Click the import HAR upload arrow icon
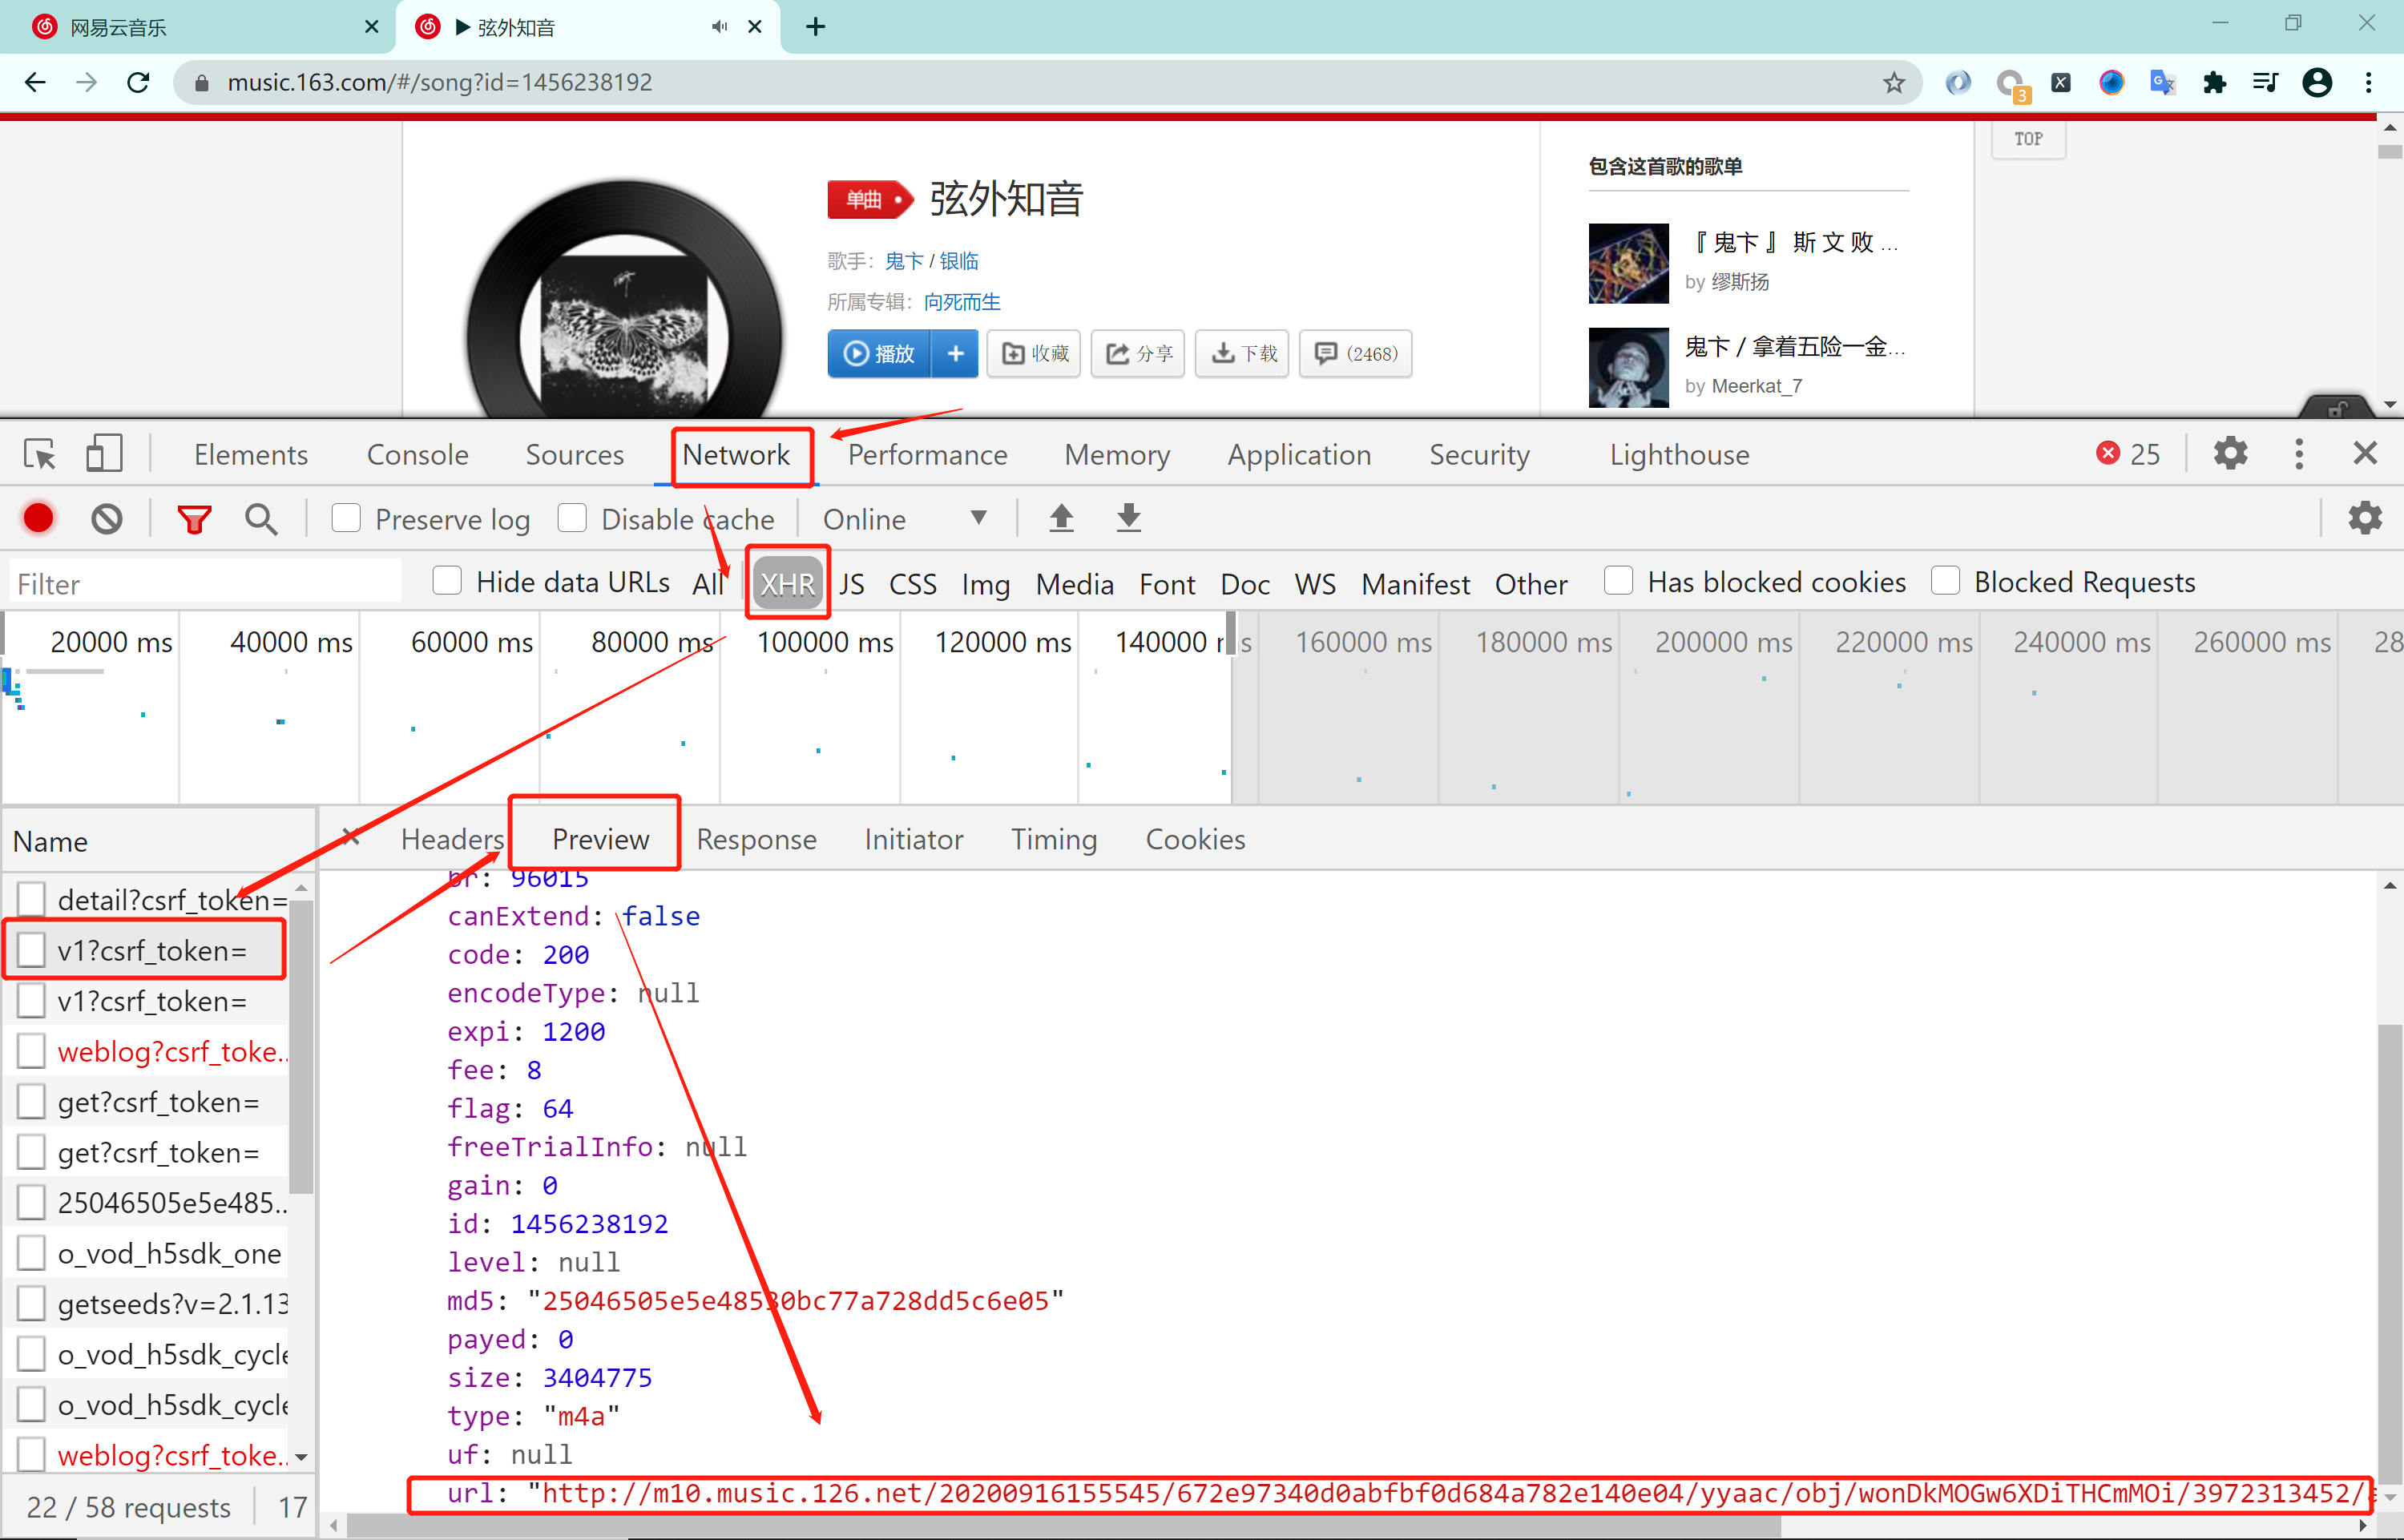 pyautogui.click(x=1061, y=517)
